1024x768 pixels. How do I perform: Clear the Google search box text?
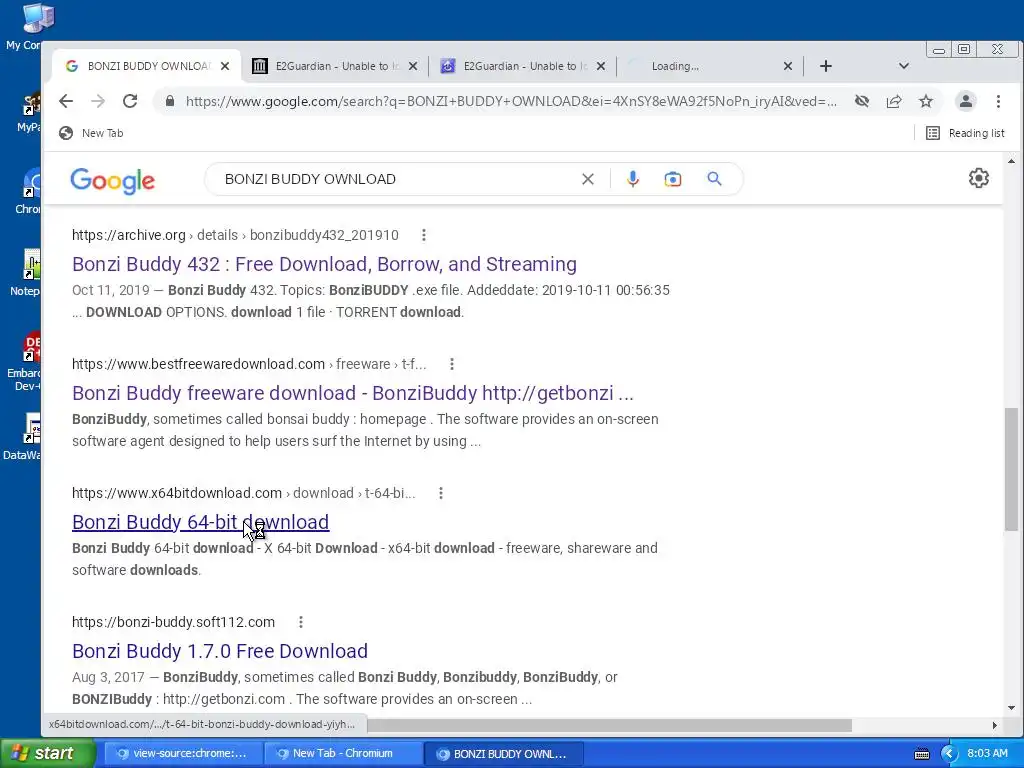point(588,179)
